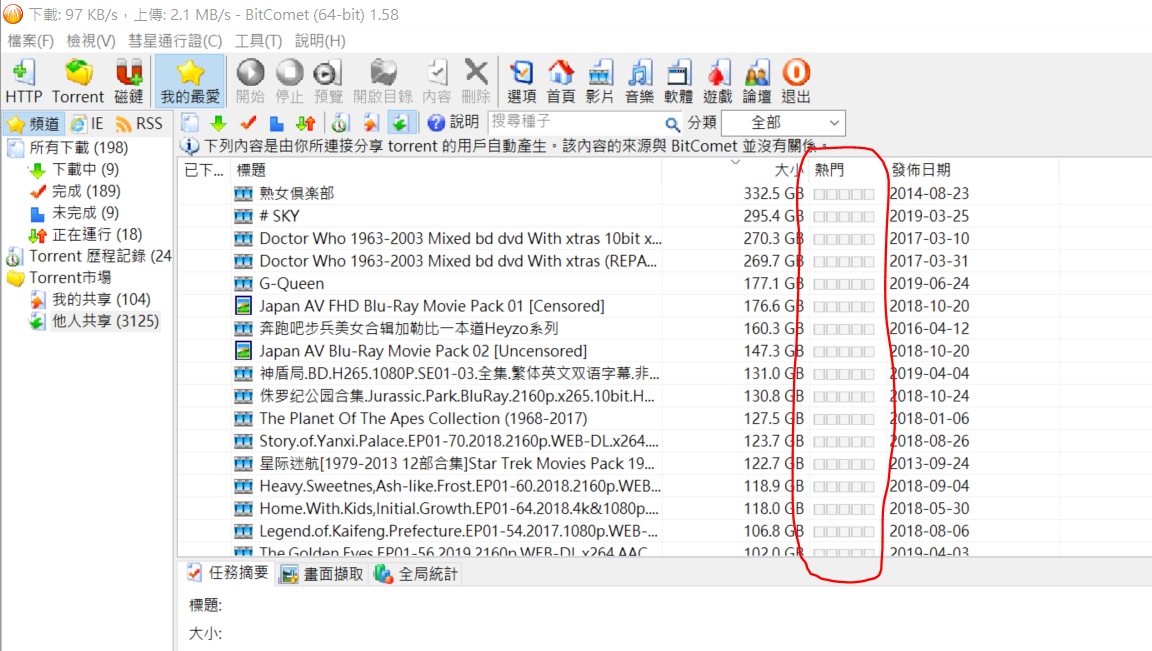
Task: Open the 說明(H) menu
Action: 320,40
